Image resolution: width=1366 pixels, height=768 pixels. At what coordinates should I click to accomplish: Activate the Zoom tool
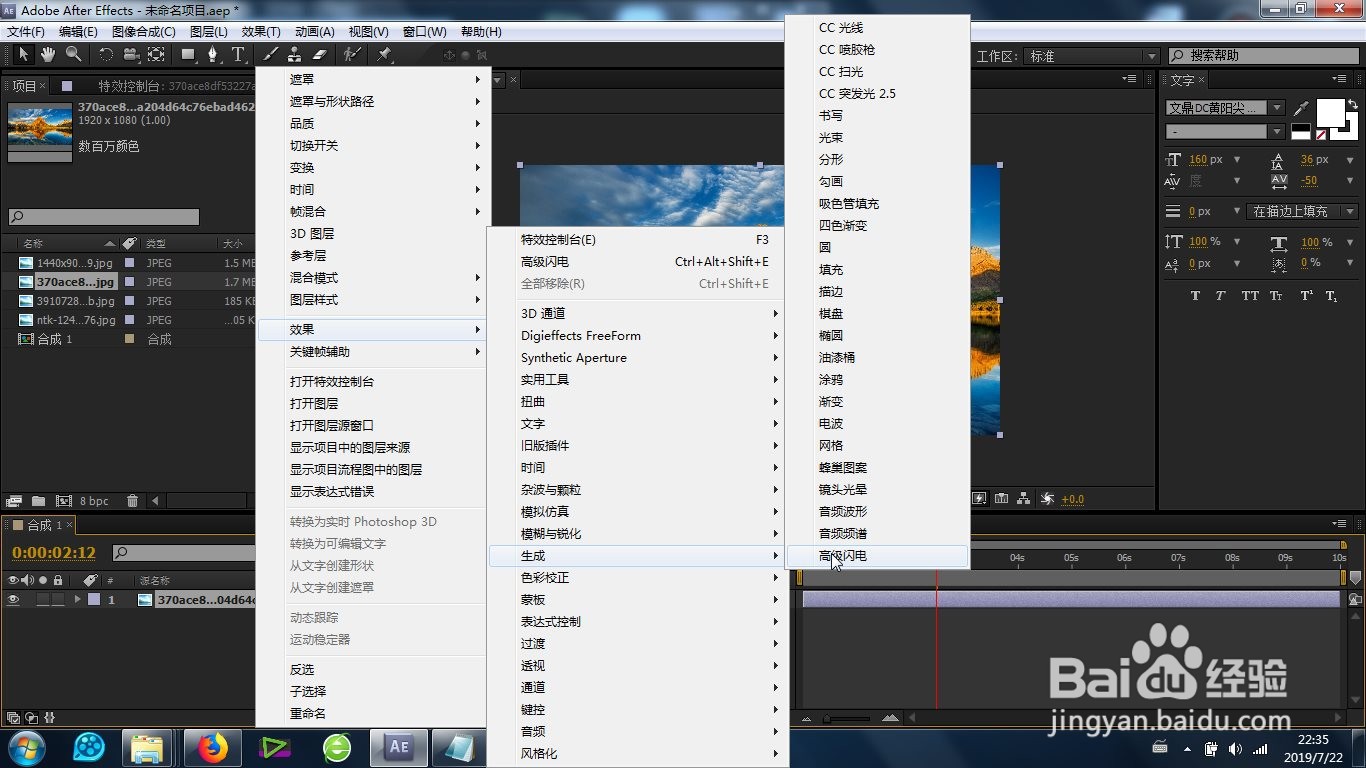pos(73,54)
